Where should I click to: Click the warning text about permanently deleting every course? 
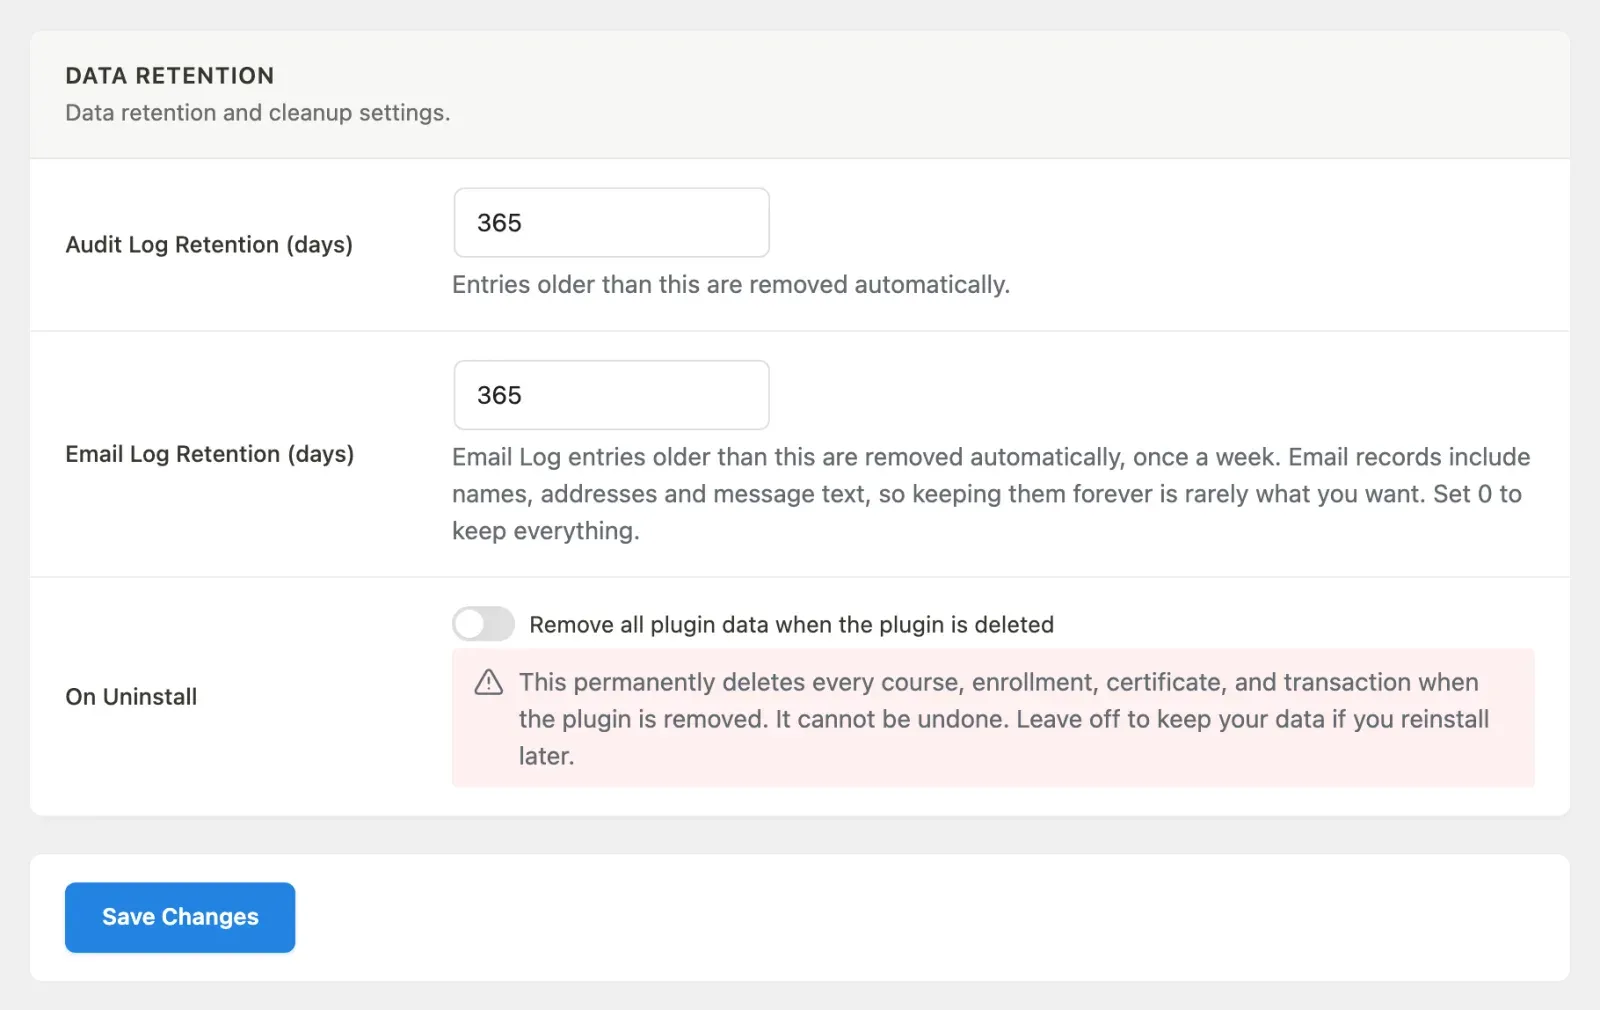click(1003, 719)
